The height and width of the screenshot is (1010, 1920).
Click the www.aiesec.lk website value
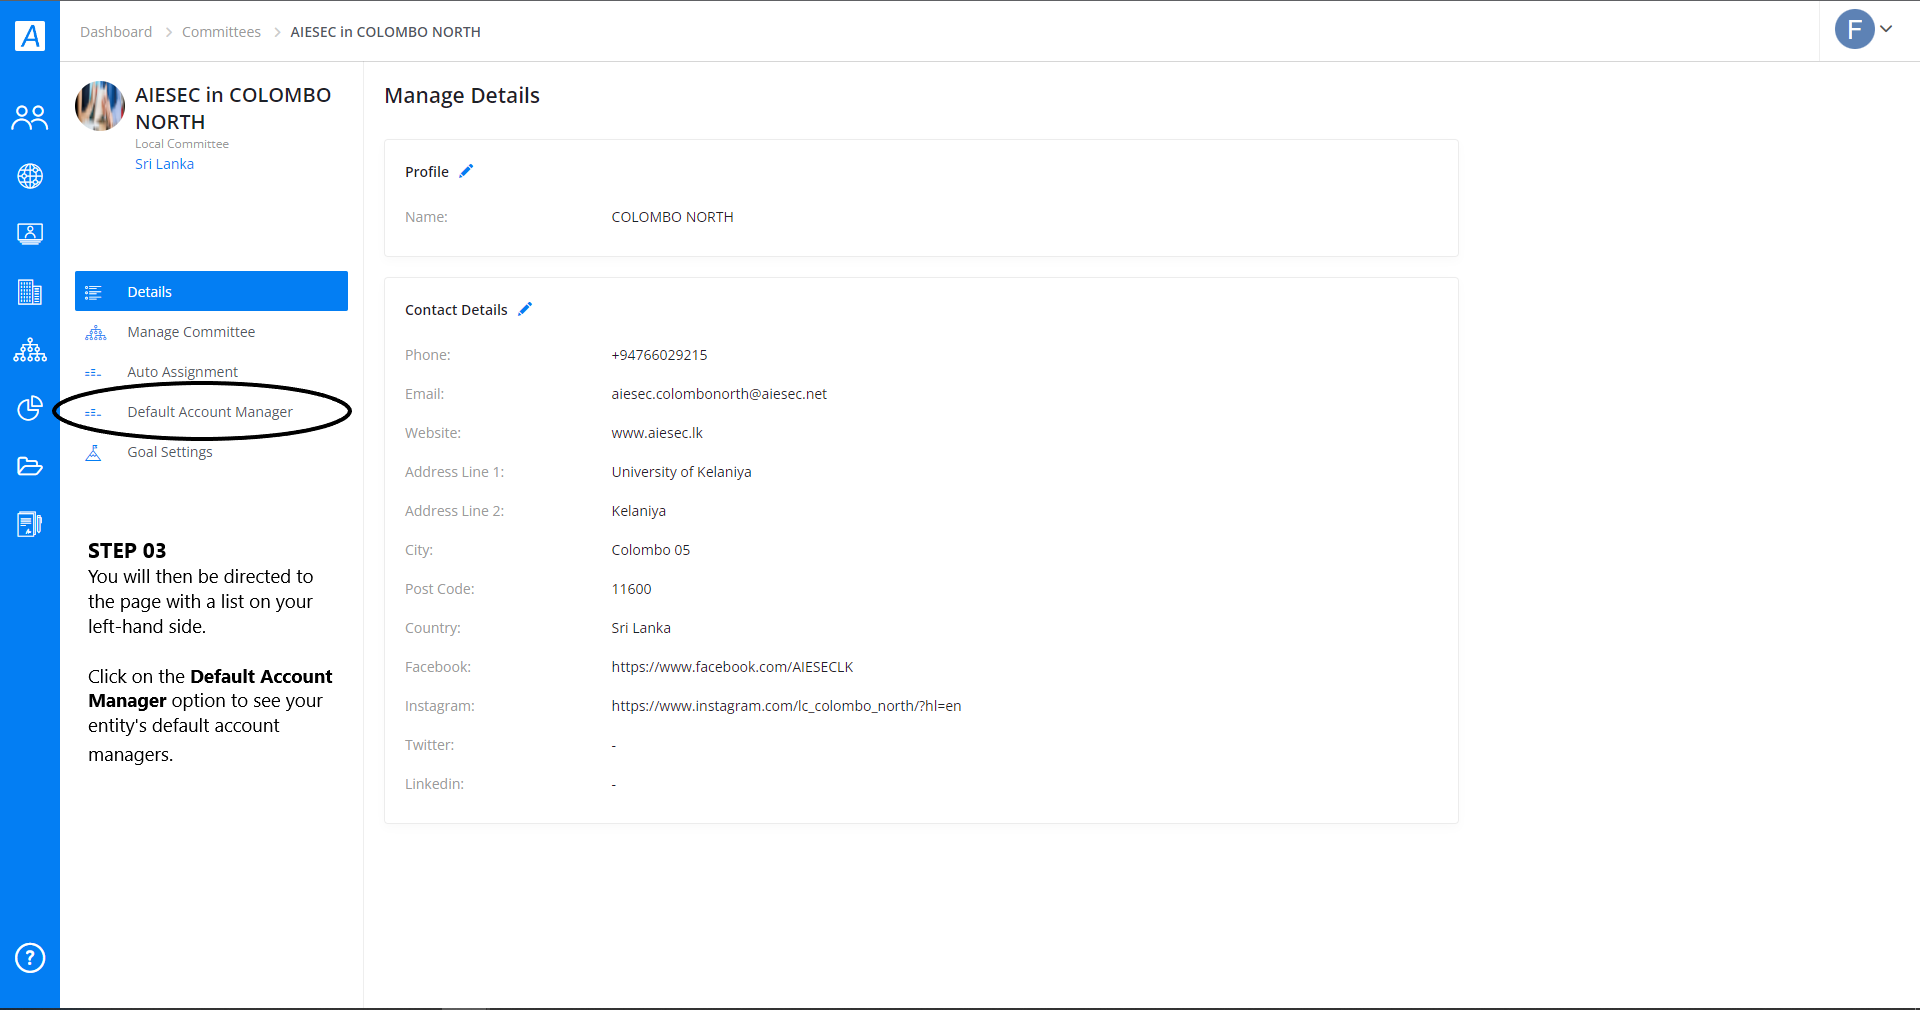coord(657,433)
